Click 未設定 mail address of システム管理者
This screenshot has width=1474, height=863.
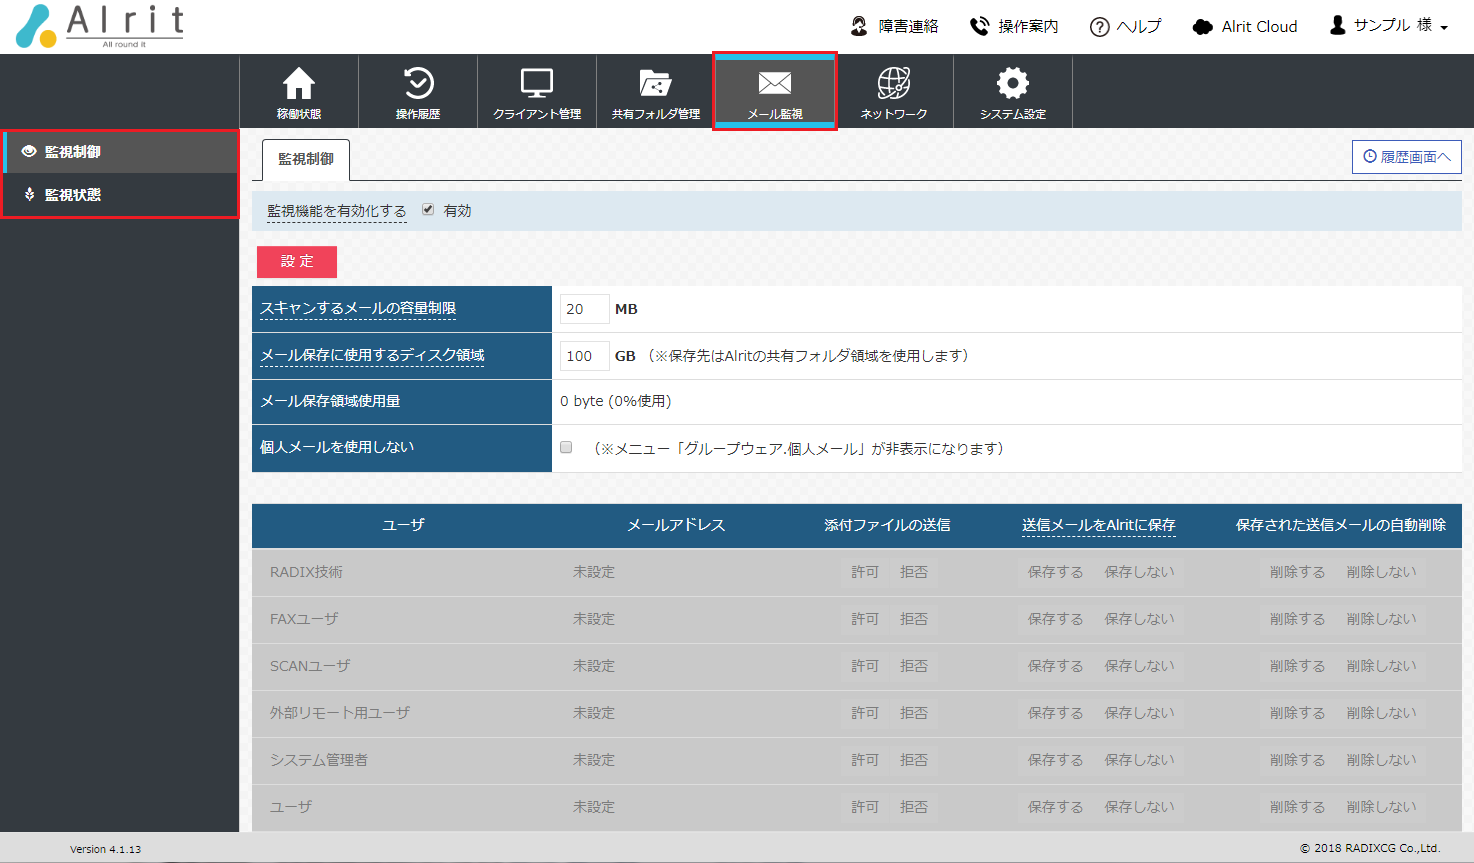click(x=594, y=760)
